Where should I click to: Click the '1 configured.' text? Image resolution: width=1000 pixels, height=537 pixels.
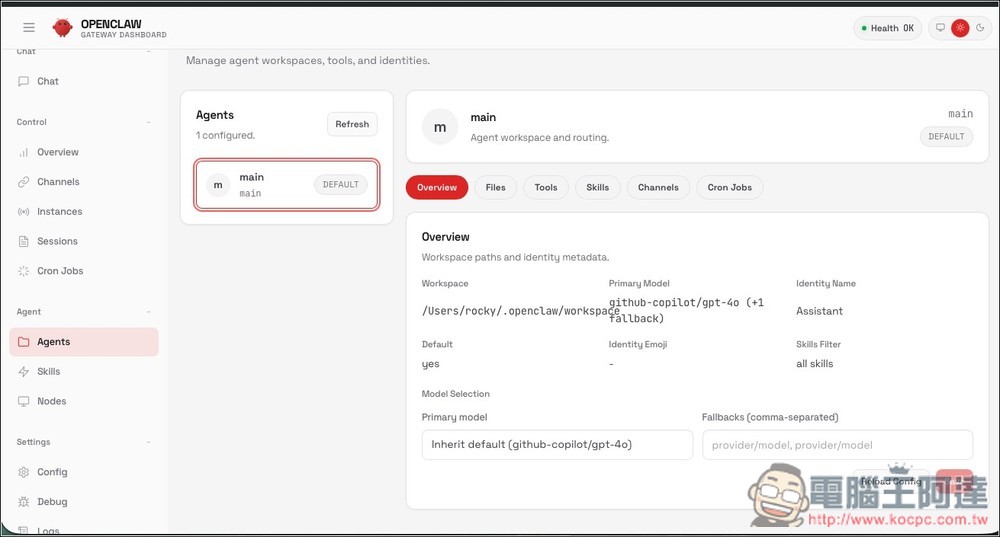(x=225, y=135)
